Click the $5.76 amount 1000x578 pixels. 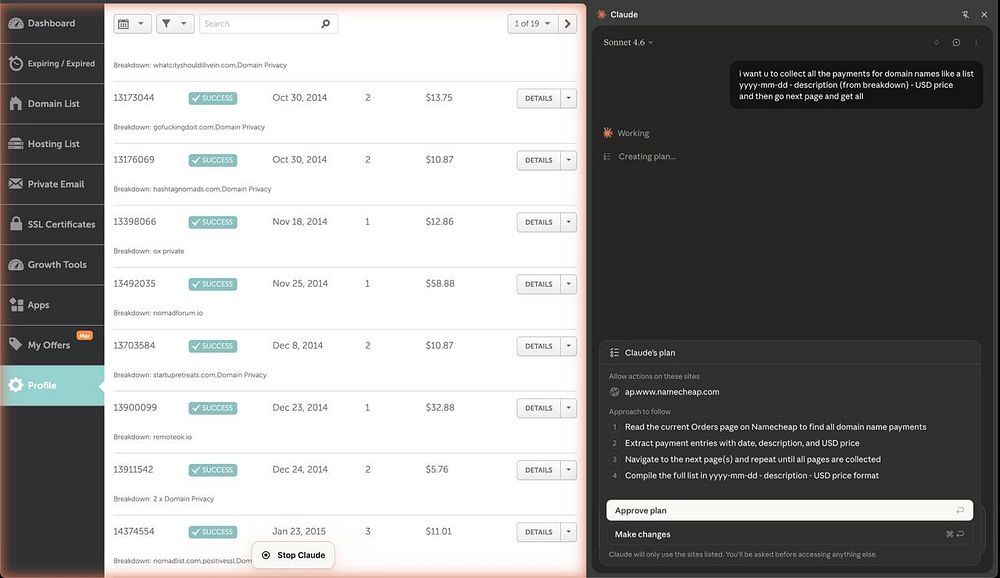click(x=437, y=469)
